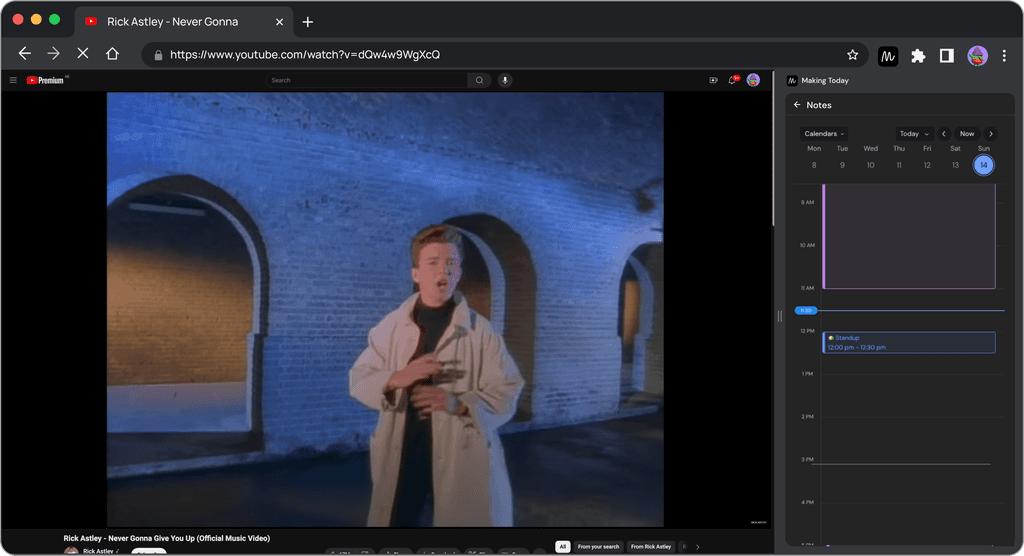
Task: Open the browser home page
Action: [112, 54]
